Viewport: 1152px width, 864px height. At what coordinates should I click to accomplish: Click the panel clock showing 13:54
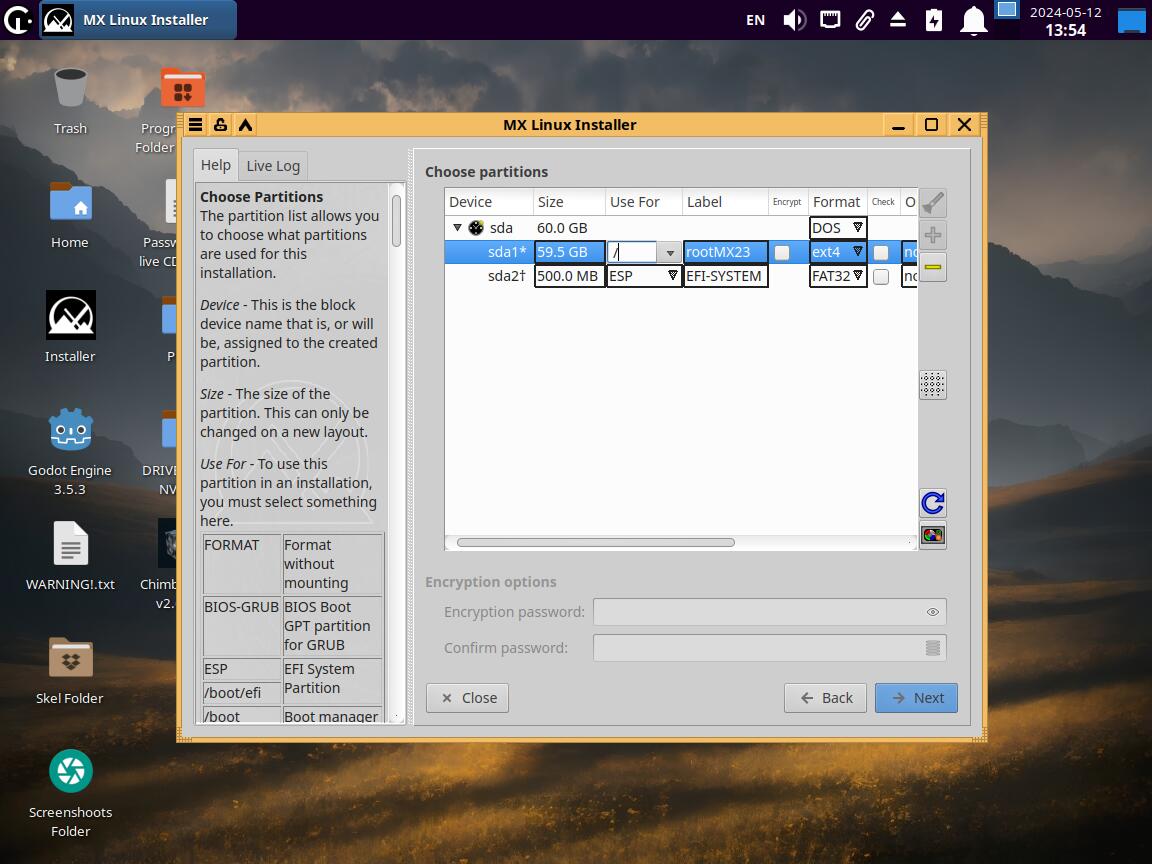[1065, 21]
